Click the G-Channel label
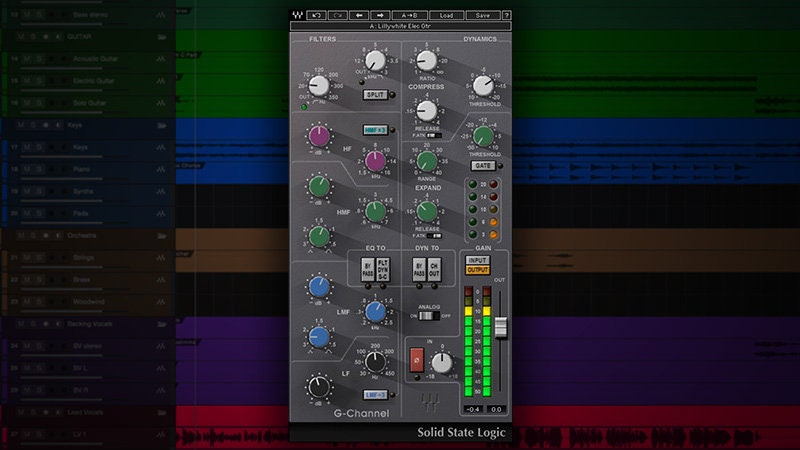The height and width of the screenshot is (450, 800). pos(361,413)
